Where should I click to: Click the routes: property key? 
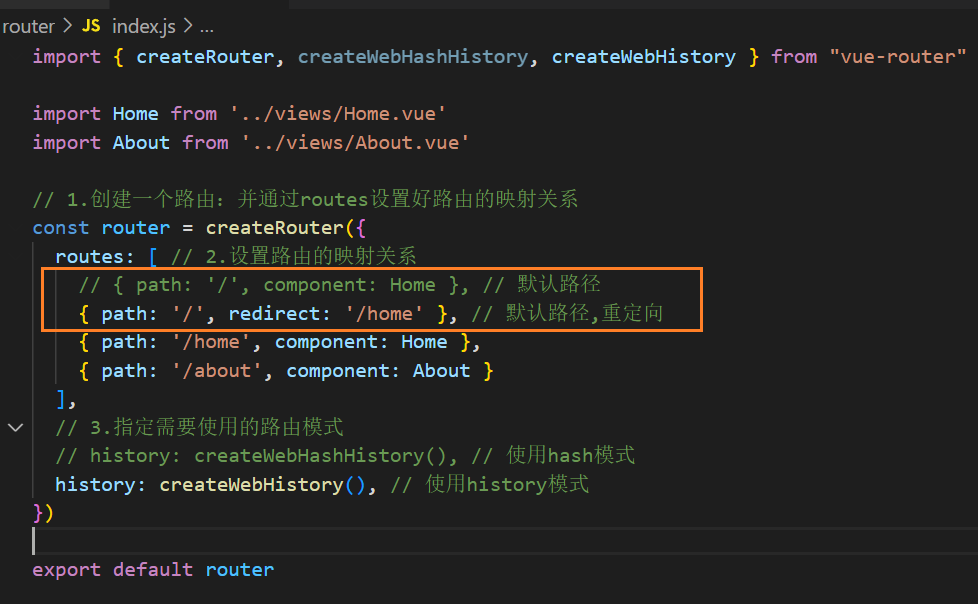point(94,256)
